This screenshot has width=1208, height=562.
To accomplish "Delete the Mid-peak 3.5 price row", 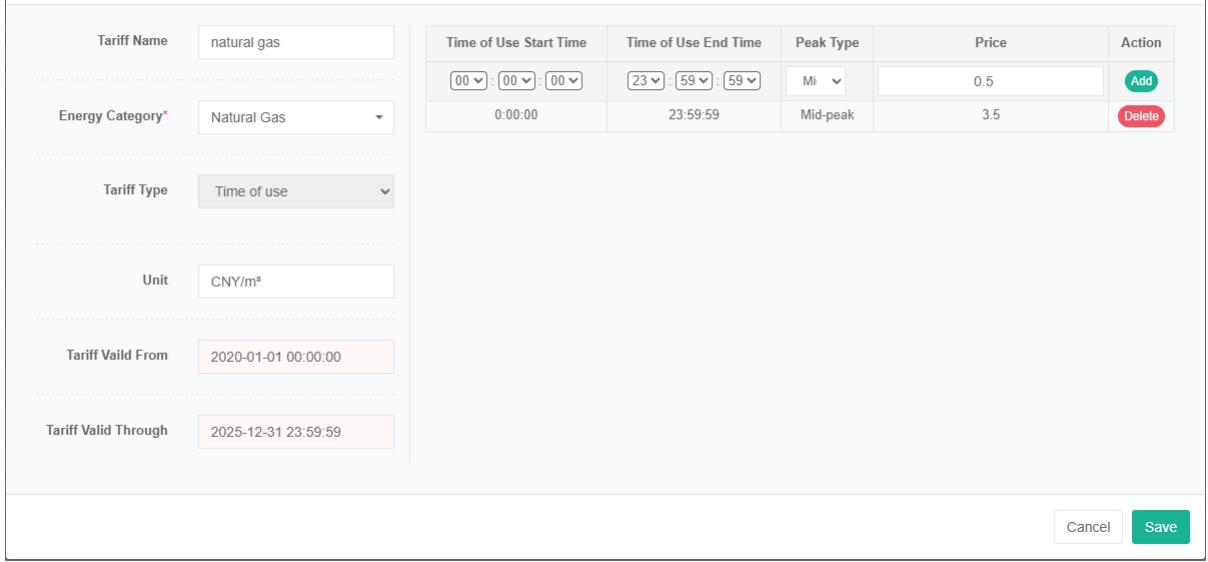I will click(1140, 116).
